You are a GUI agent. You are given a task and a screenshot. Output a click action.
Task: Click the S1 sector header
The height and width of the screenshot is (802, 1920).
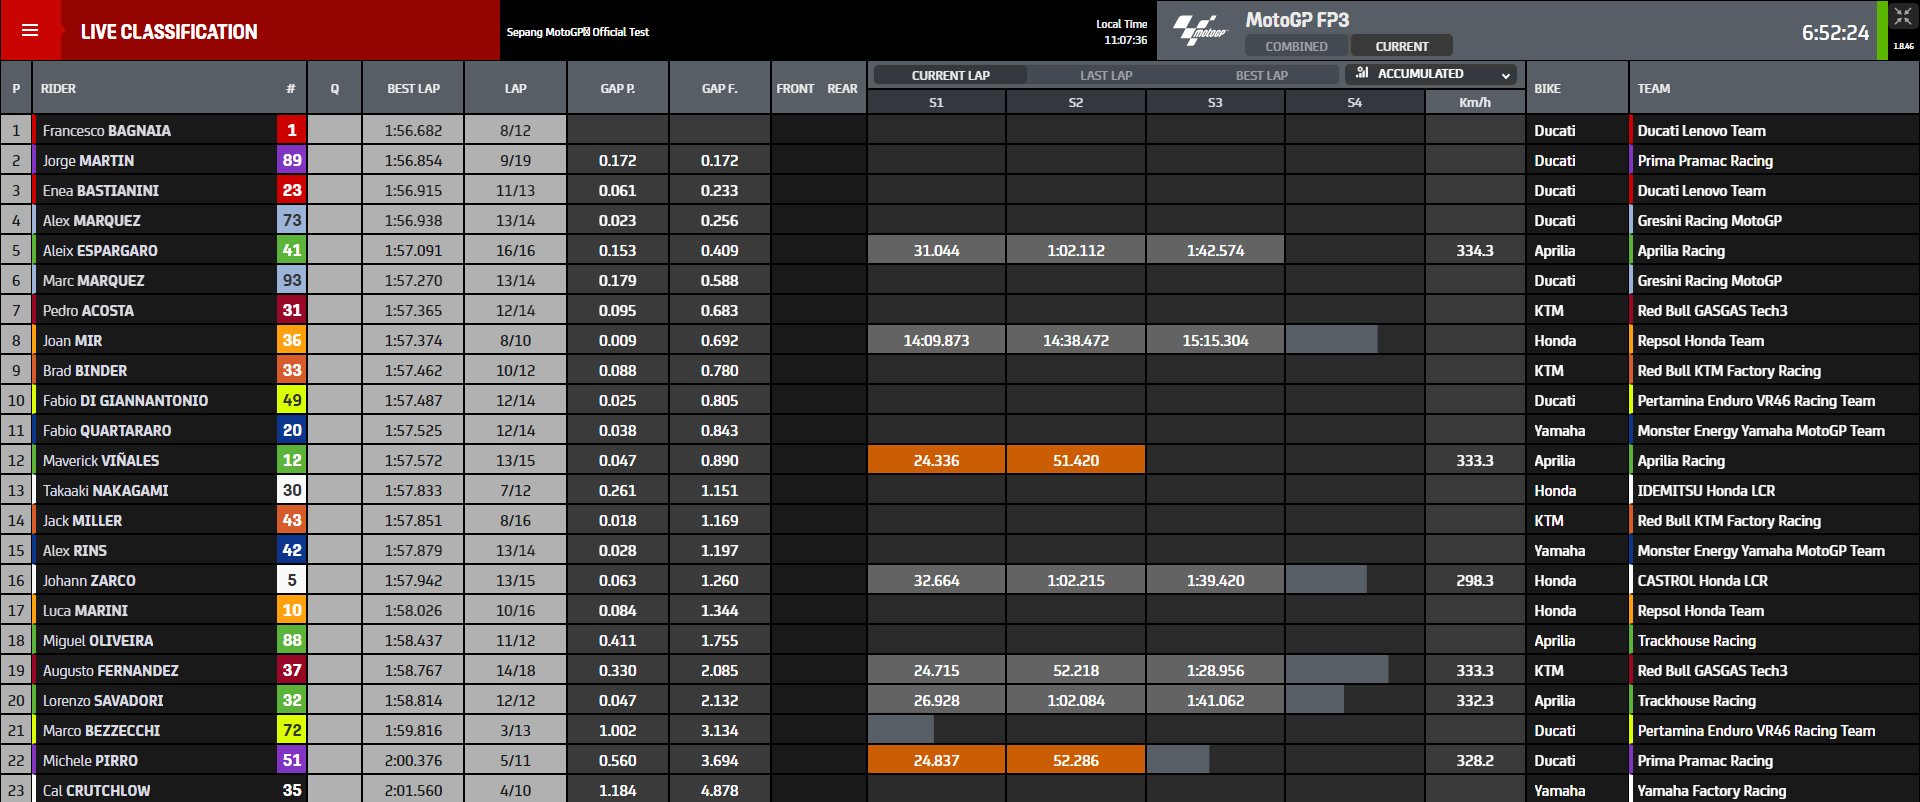[x=936, y=102]
